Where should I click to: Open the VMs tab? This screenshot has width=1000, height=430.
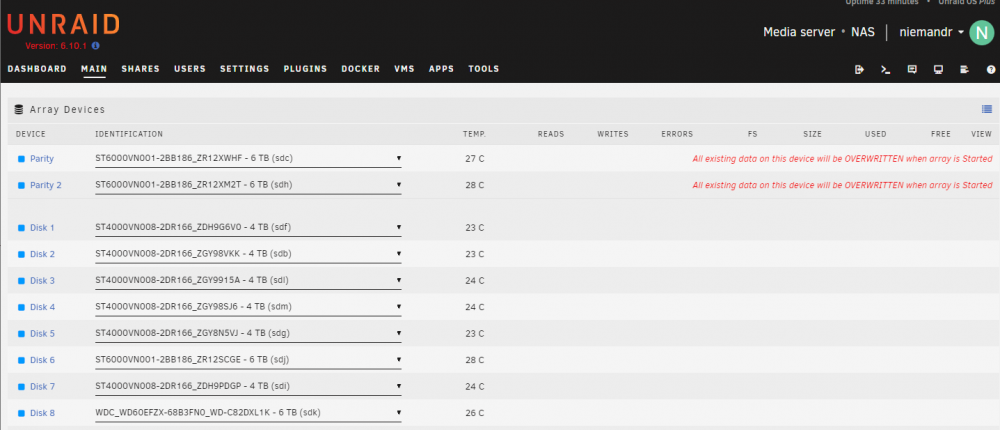click(x=404, y=69)
